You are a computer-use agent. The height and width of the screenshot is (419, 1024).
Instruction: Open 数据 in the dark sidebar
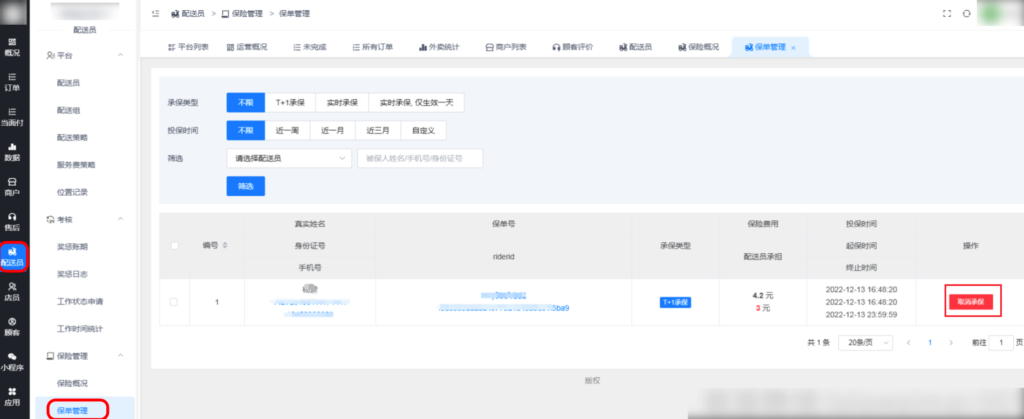point(12,153)
